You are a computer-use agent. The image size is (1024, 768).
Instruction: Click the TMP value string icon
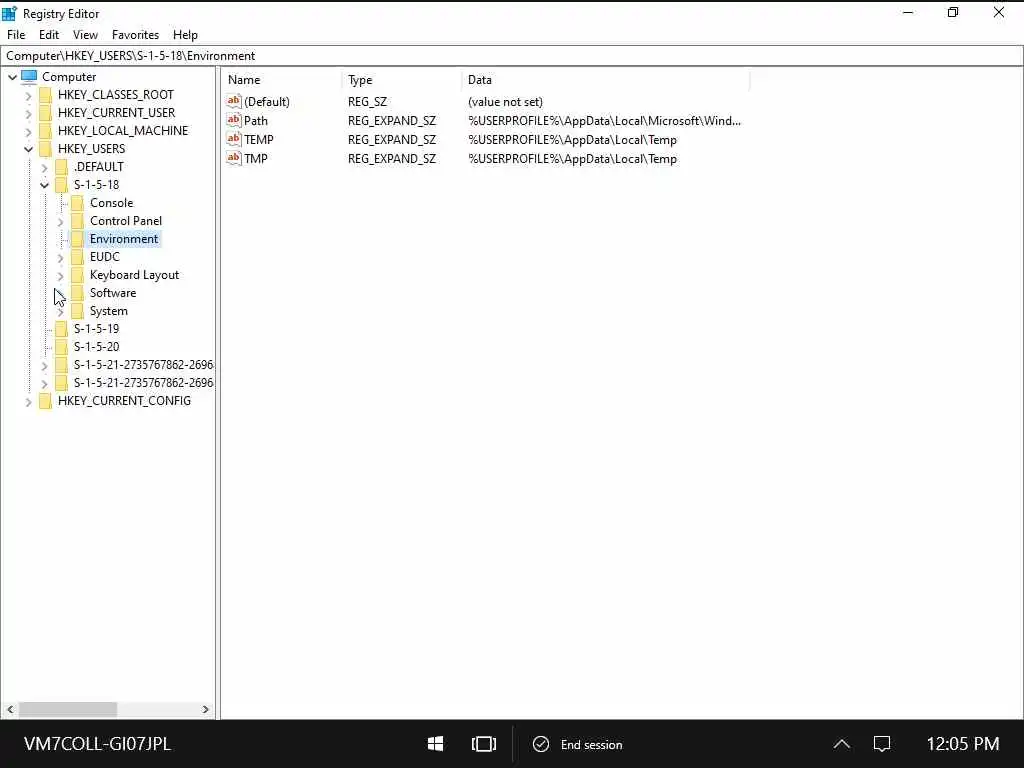[234, 157]
